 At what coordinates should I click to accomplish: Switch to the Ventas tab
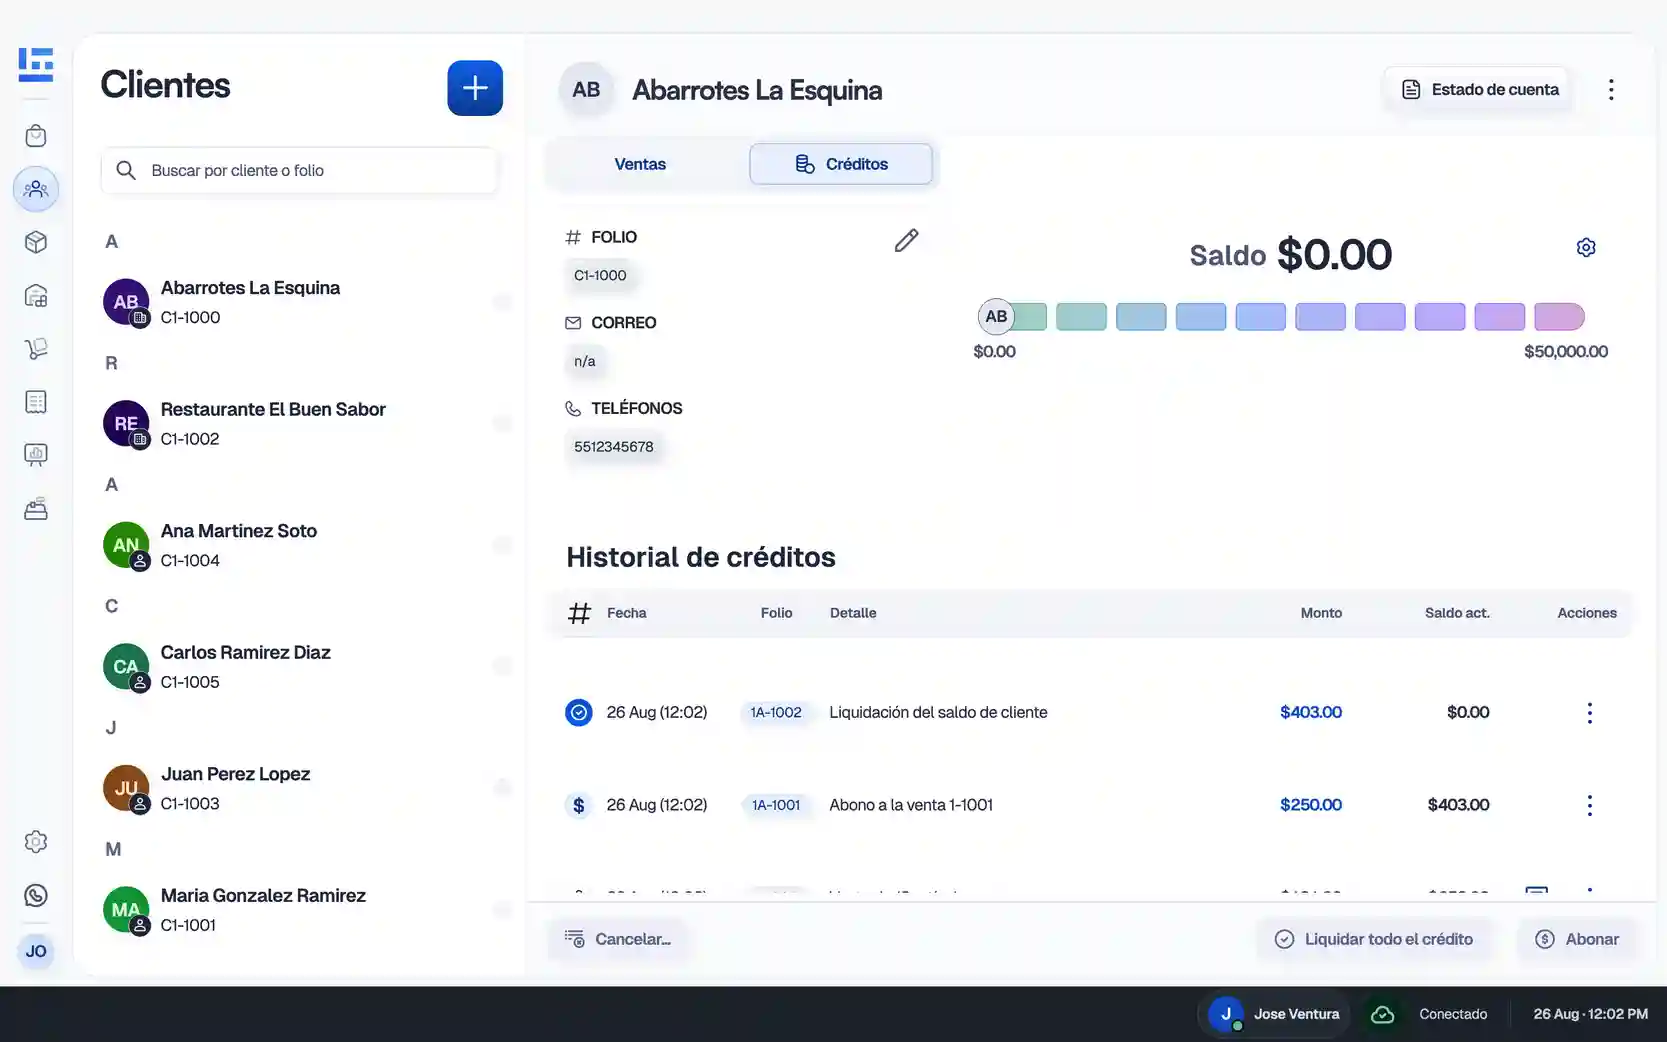[x=640, y=164]
